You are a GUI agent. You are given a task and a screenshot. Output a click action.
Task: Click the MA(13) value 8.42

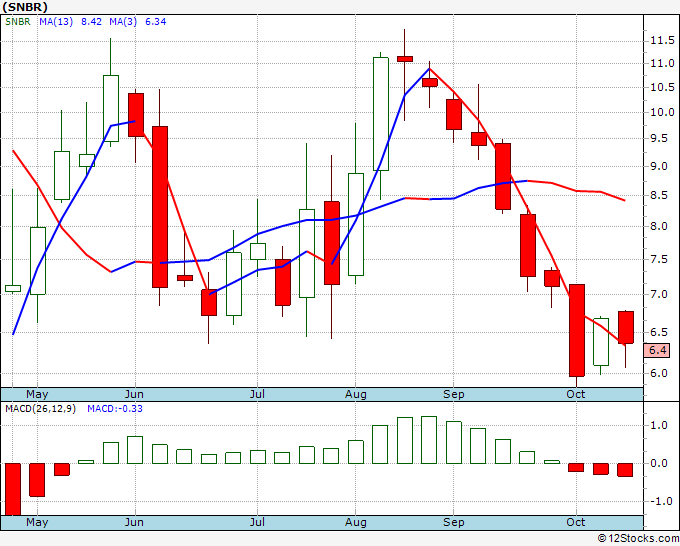pos(92,22)
